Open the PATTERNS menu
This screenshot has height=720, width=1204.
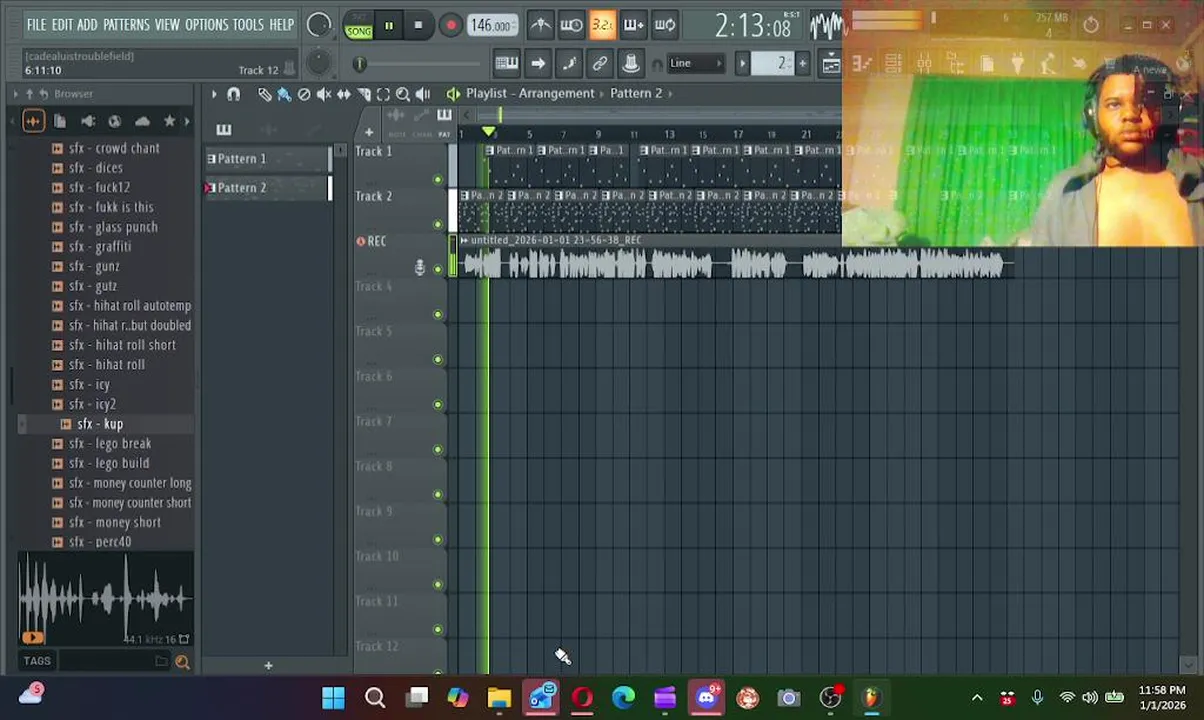tap(126, 24)
